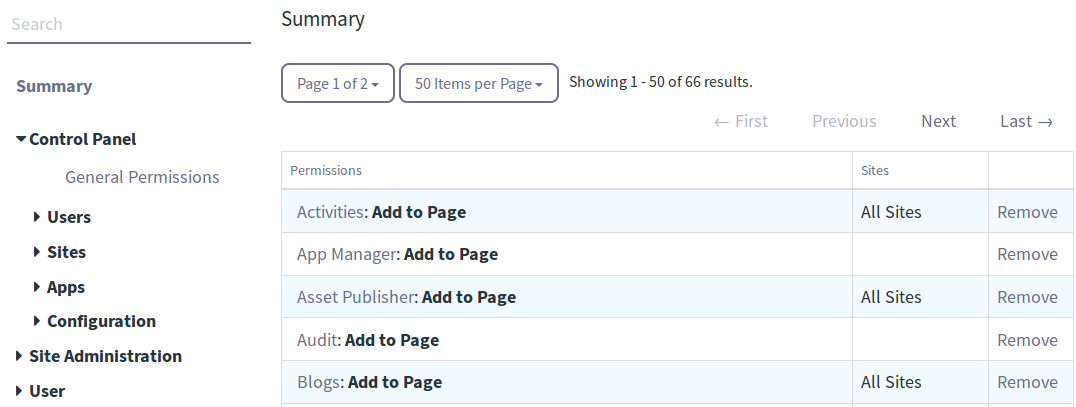Click the Summary page heading

(323, 19)
